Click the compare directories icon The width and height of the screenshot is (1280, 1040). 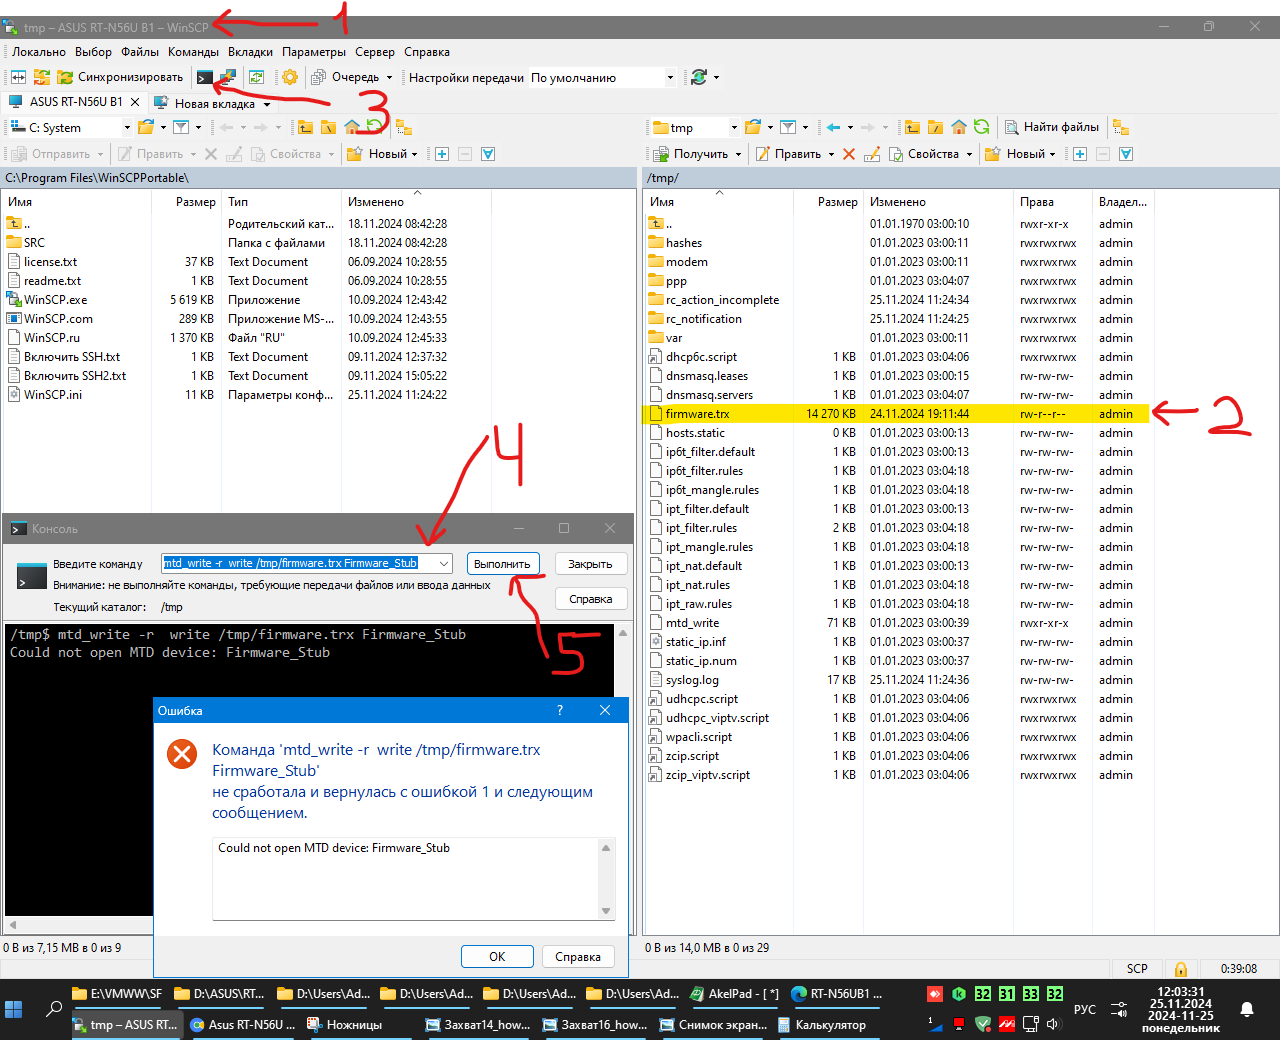18,77
